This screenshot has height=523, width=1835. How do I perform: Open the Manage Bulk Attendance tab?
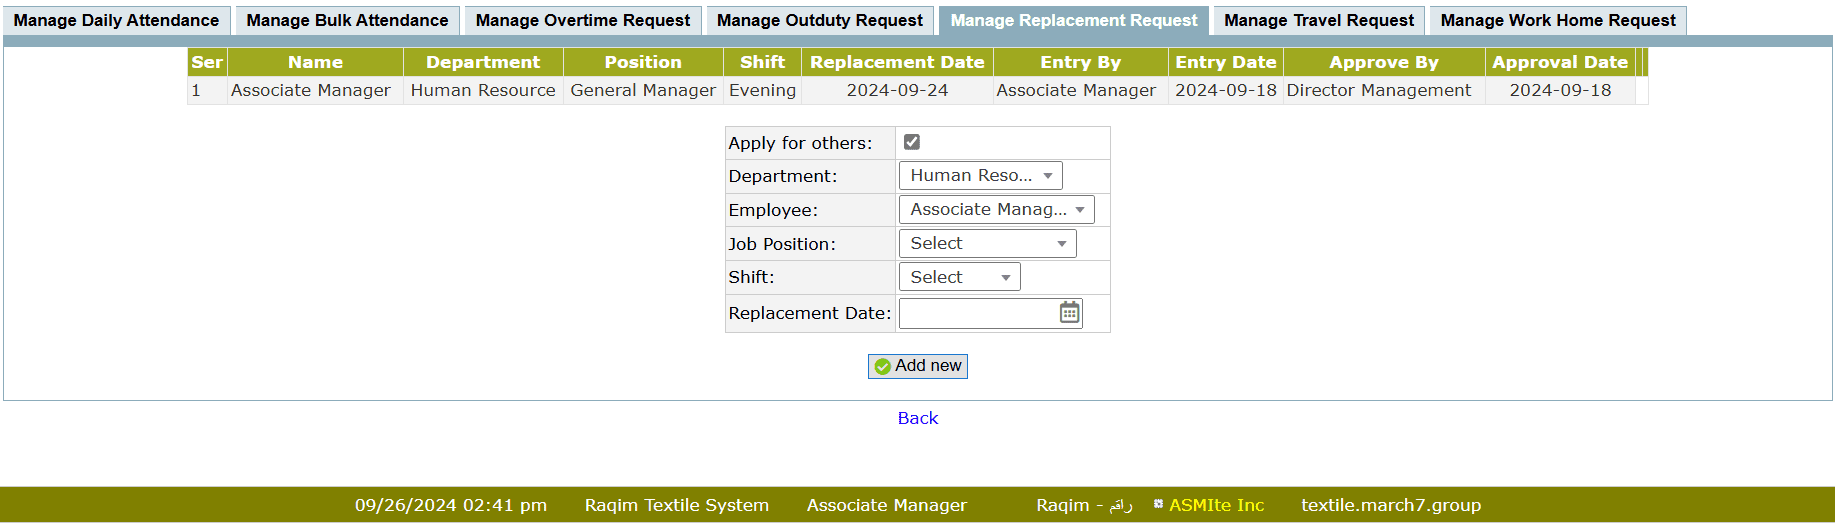click(347, 20)
